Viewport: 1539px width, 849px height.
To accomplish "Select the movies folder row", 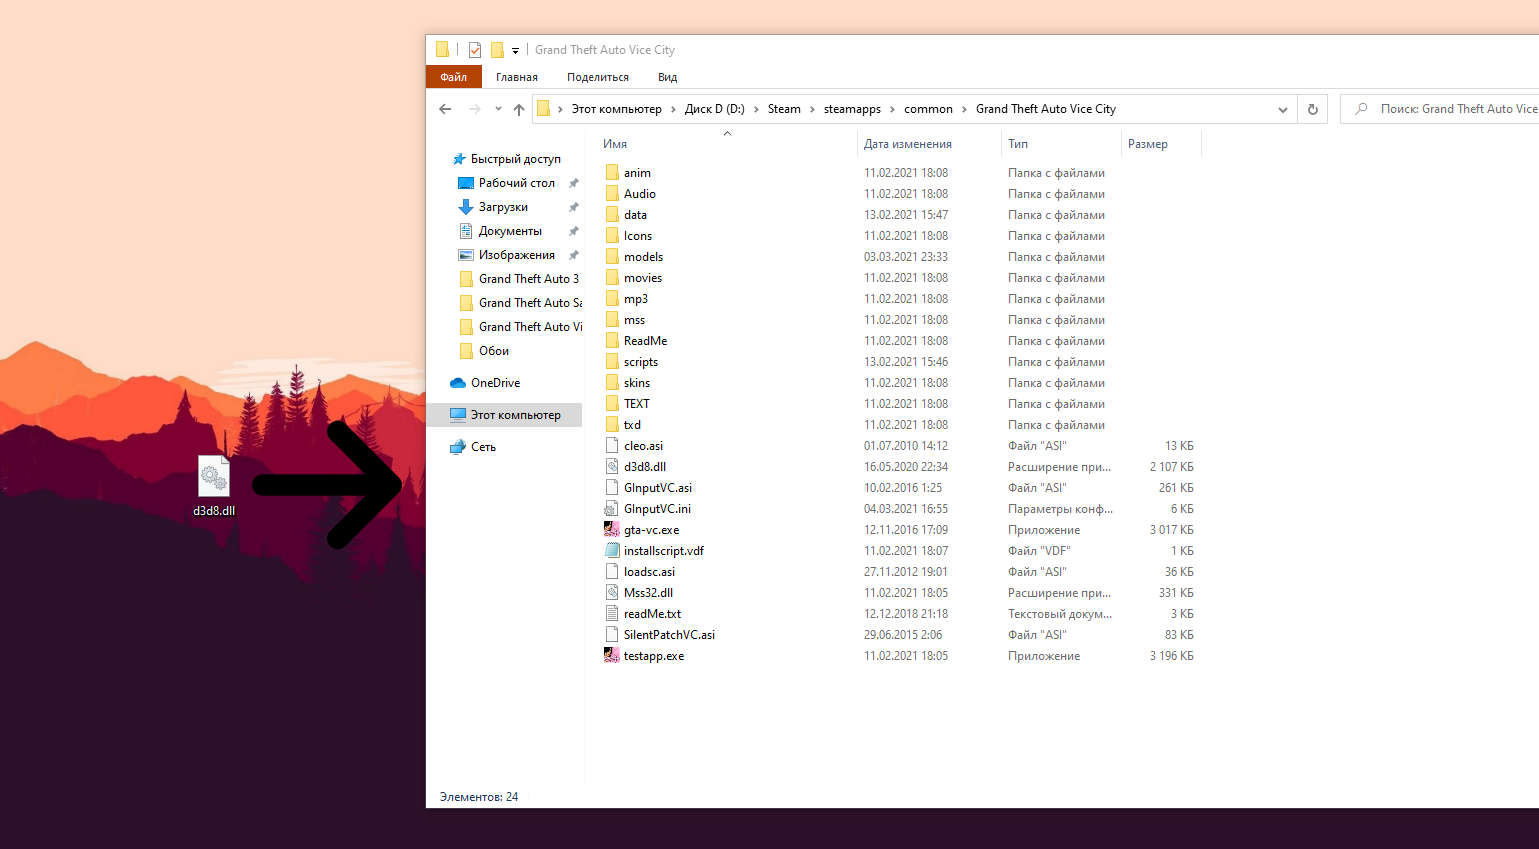I will pyautogui.click(x=900, y=278).
